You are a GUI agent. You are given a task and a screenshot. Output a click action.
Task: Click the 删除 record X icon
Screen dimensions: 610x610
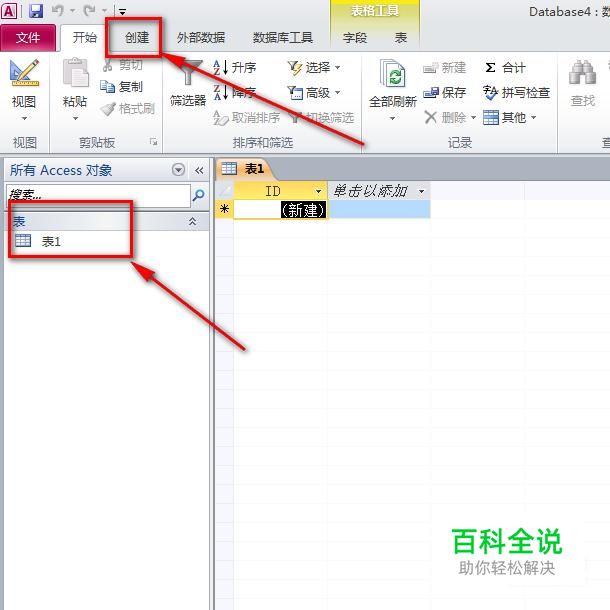(430, 117)
